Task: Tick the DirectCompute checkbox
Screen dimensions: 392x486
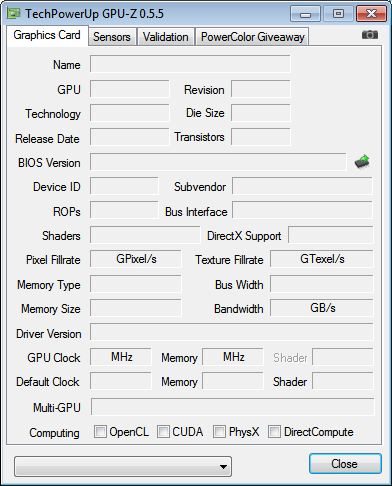Action: tap(274, 432)
